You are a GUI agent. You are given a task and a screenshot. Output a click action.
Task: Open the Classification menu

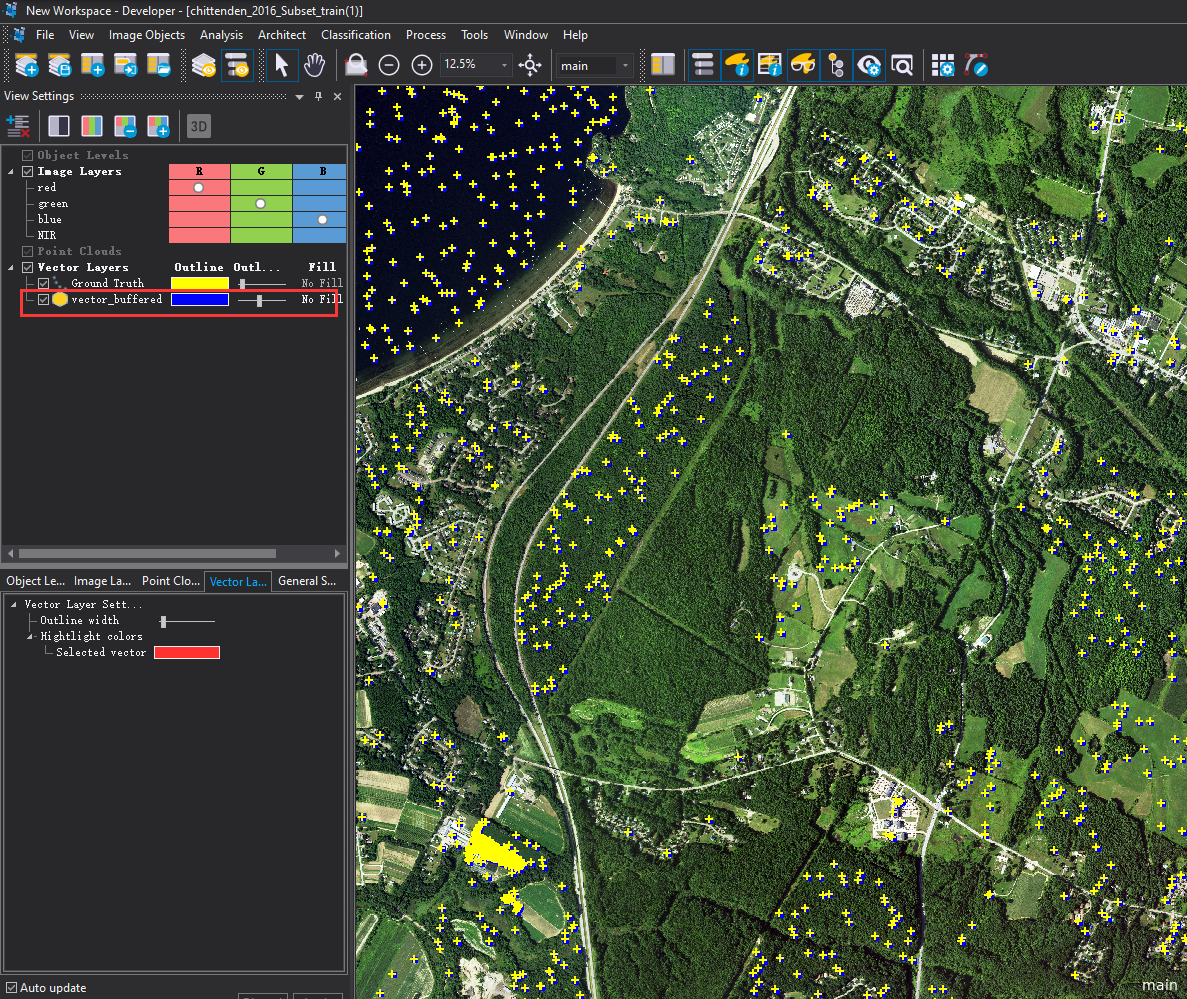(356, 35)
